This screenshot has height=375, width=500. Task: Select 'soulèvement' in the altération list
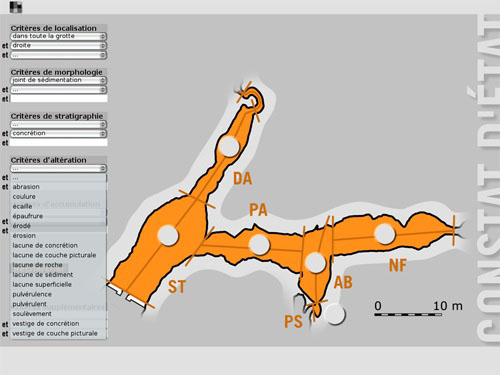point(59,314)
